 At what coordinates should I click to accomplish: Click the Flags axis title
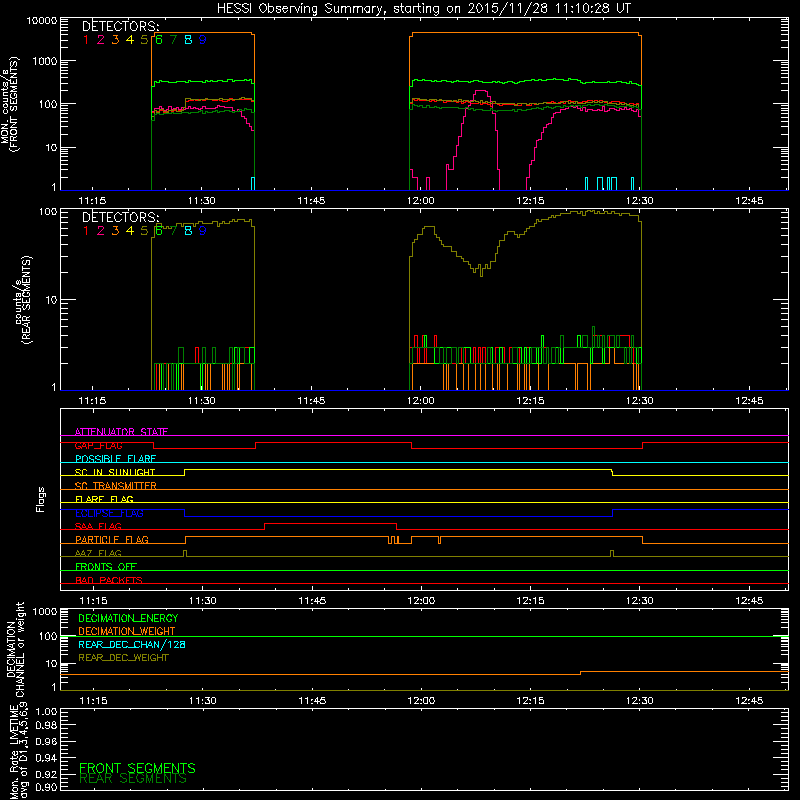point(41,499)
